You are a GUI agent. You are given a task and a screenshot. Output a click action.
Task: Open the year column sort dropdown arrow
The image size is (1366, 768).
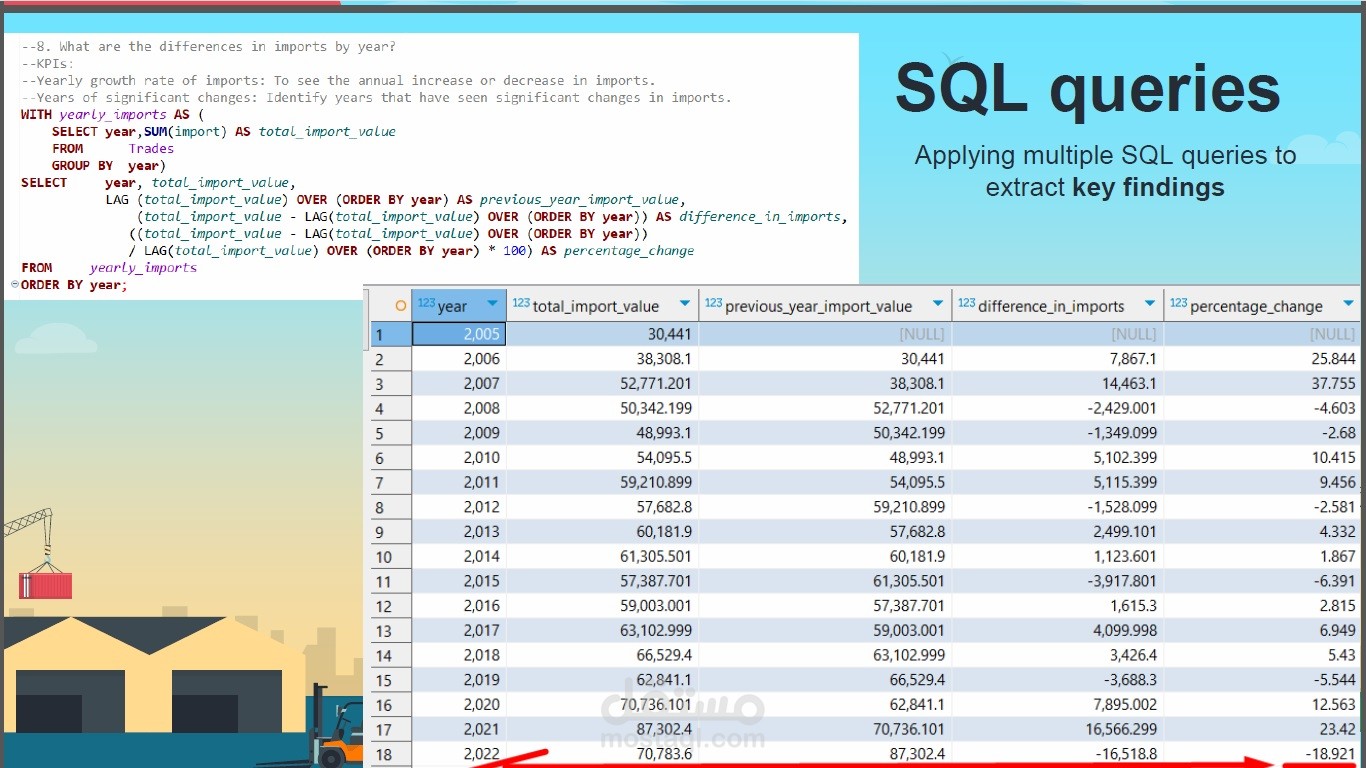point(492,304)
